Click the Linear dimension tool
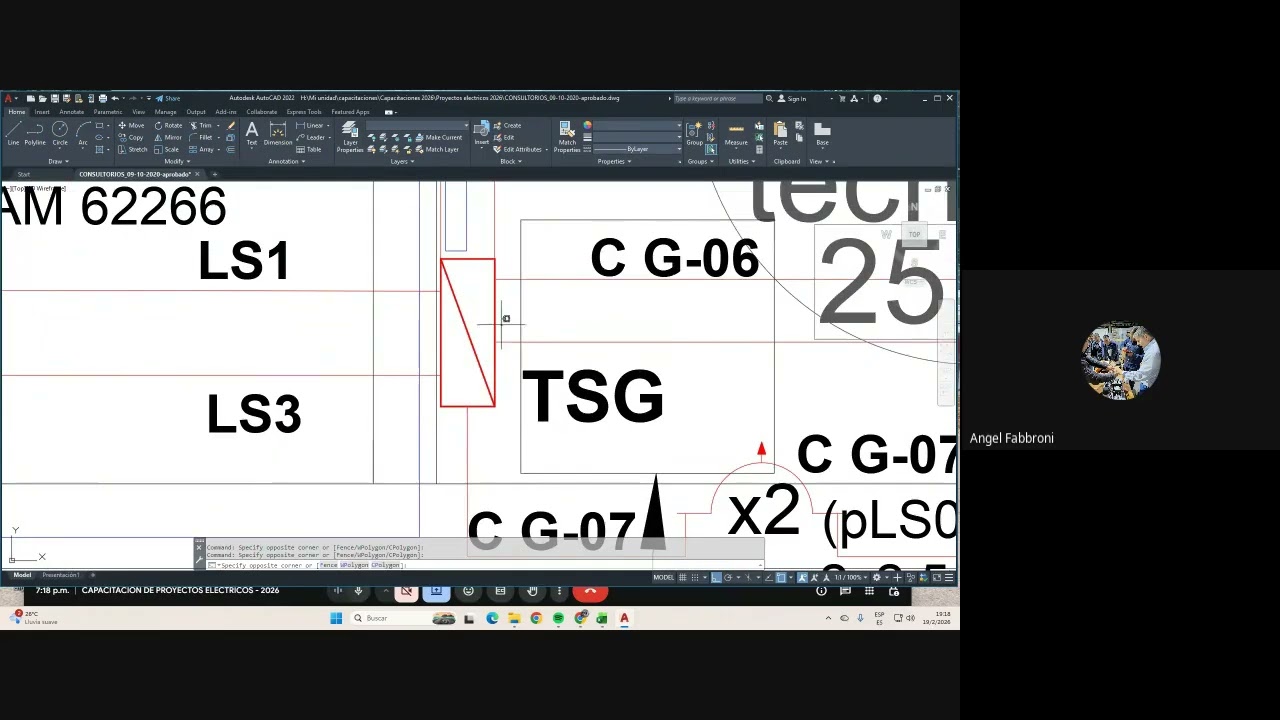Image resolution: width=1280 pixels, height=720 pixels. coord(311,126)
